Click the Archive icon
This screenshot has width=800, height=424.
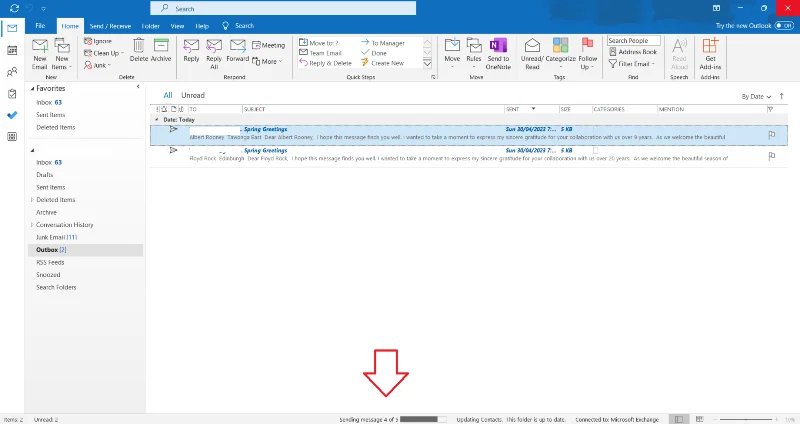pos(161,45)
